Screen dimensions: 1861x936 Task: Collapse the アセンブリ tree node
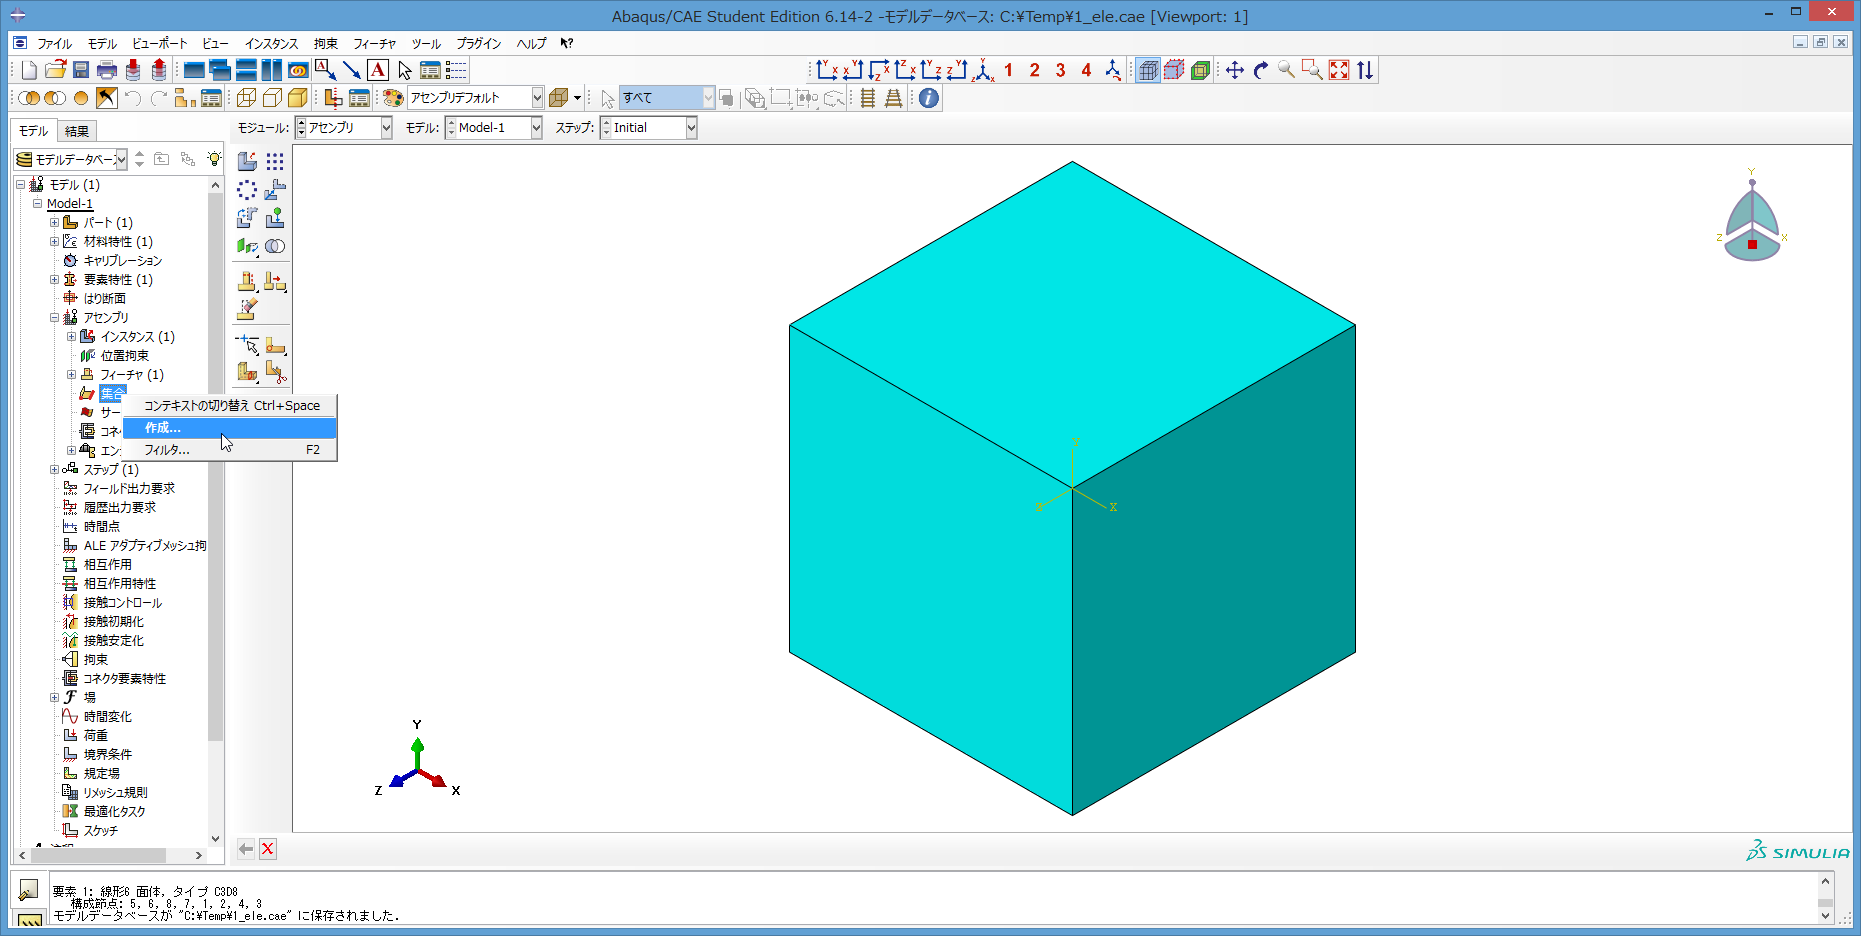(x=55, y=318)
